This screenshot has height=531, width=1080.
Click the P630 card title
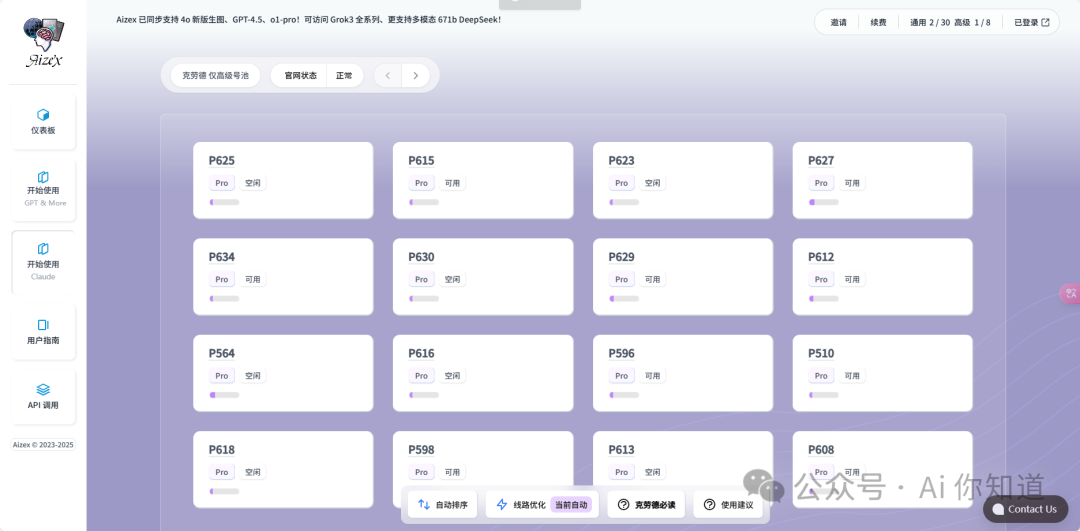(x=422, y=257)
